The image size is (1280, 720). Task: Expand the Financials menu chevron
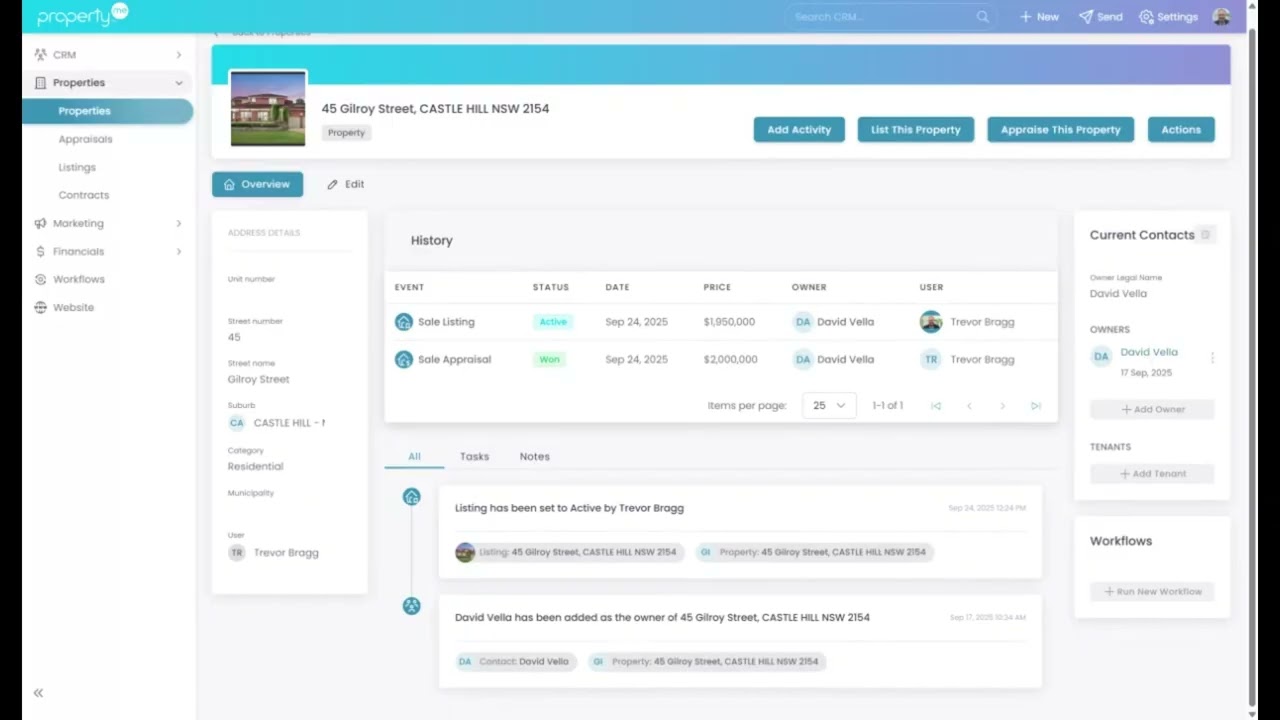coord(179,251)
